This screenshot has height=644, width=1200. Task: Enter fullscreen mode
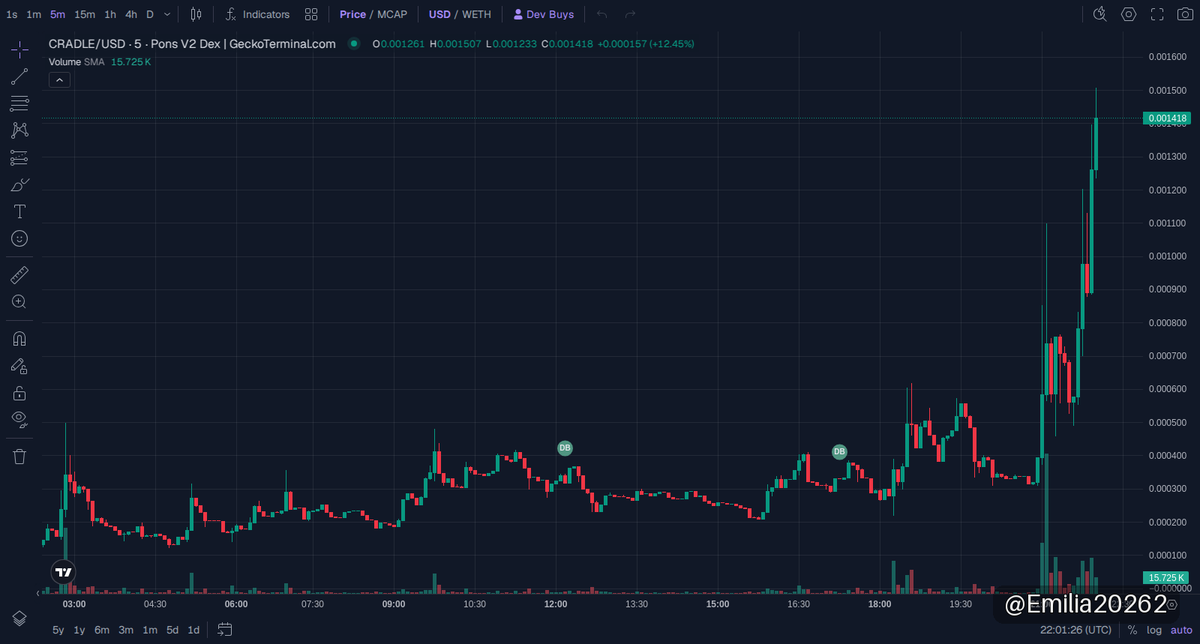(x=1157, y=15)
